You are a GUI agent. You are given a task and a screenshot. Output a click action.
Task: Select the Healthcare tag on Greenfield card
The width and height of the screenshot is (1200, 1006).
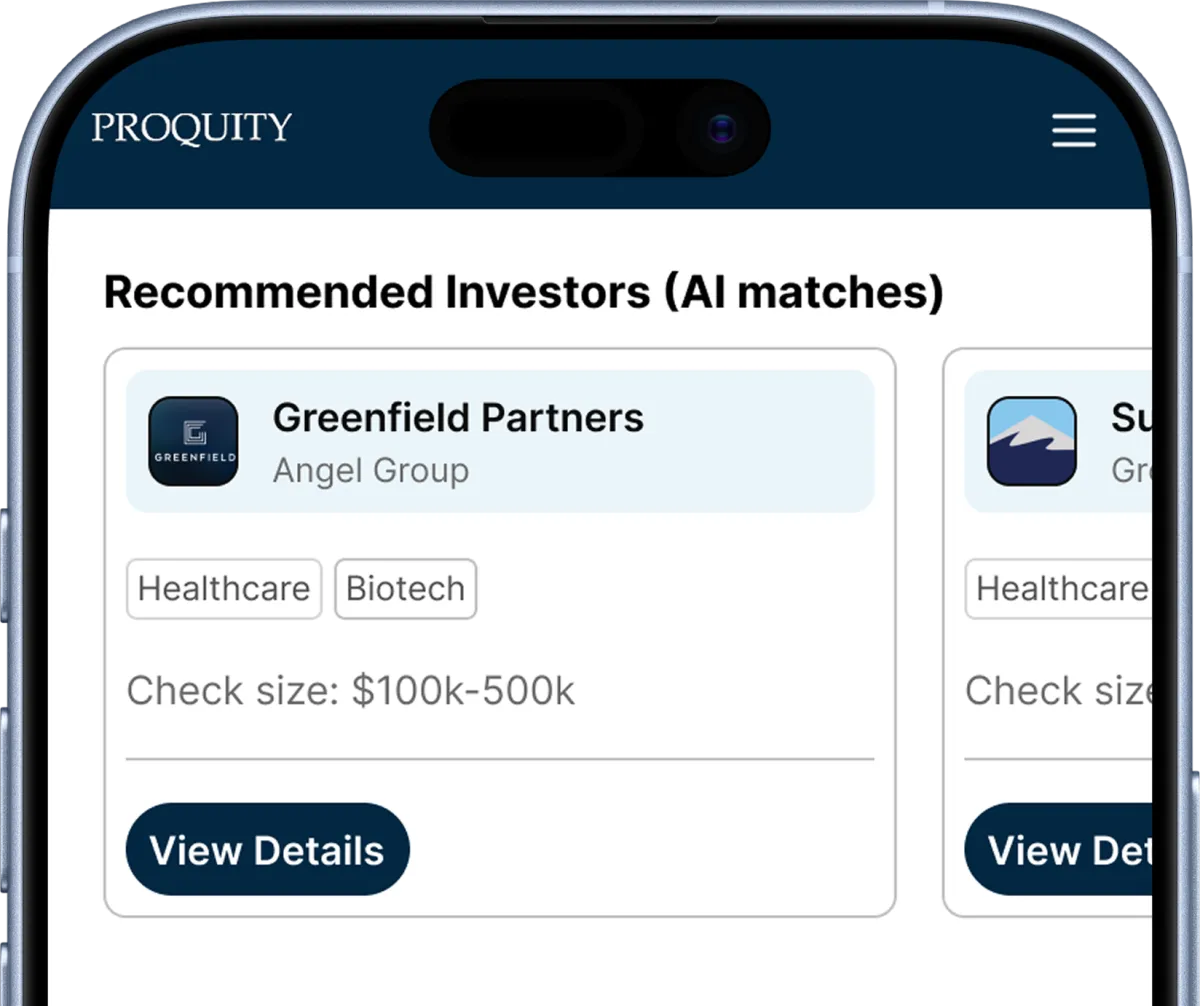coord(224,589)
